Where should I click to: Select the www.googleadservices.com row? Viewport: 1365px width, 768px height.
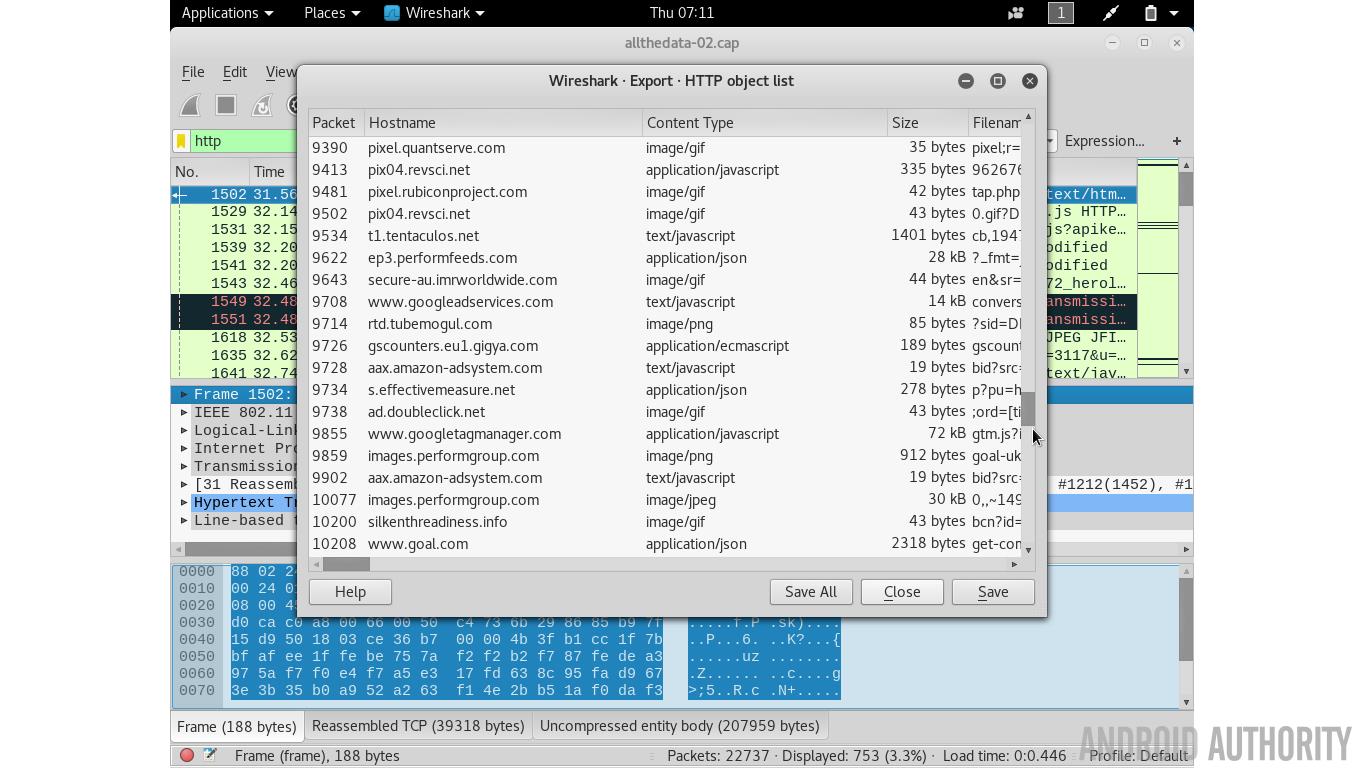click(665, 302)
